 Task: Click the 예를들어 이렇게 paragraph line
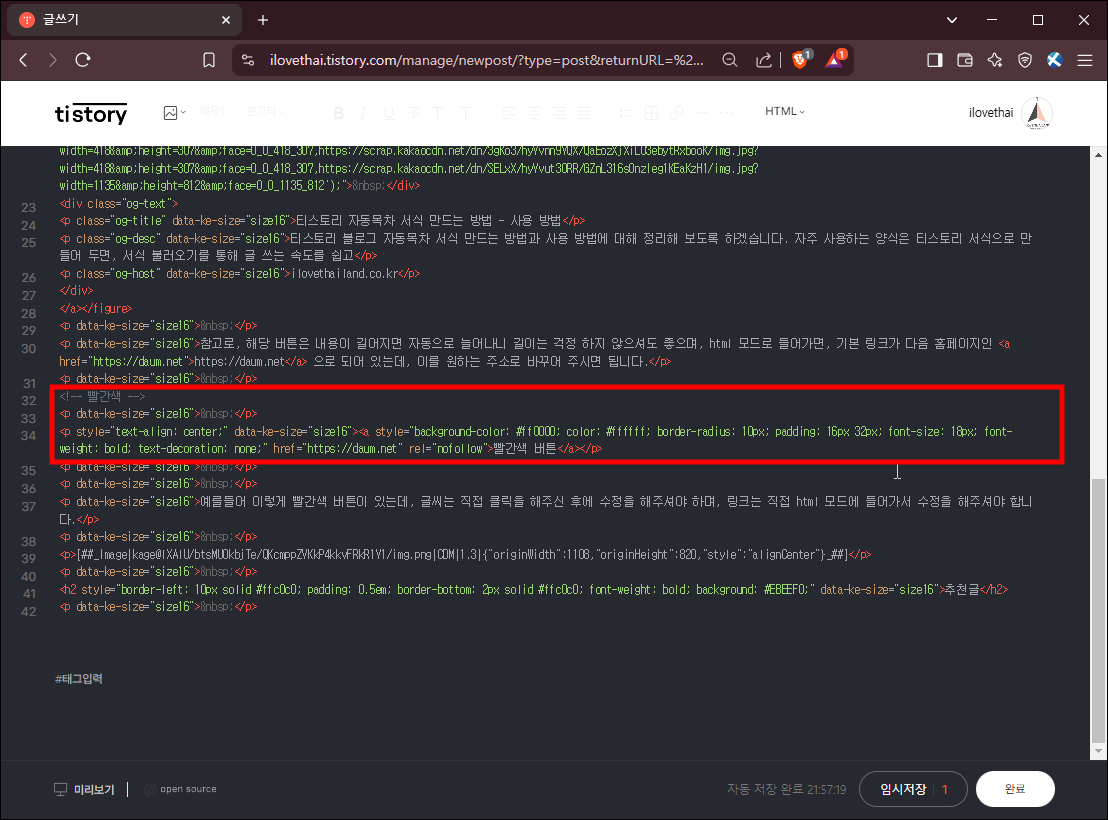tap(546, 510)
